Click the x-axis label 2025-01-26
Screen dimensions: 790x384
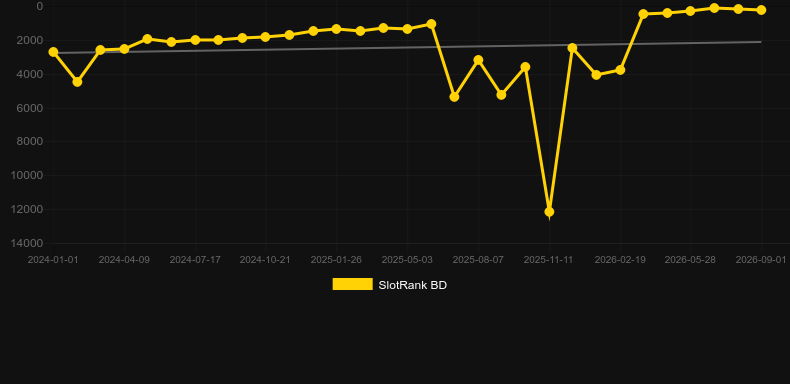[x=336, y=260]
